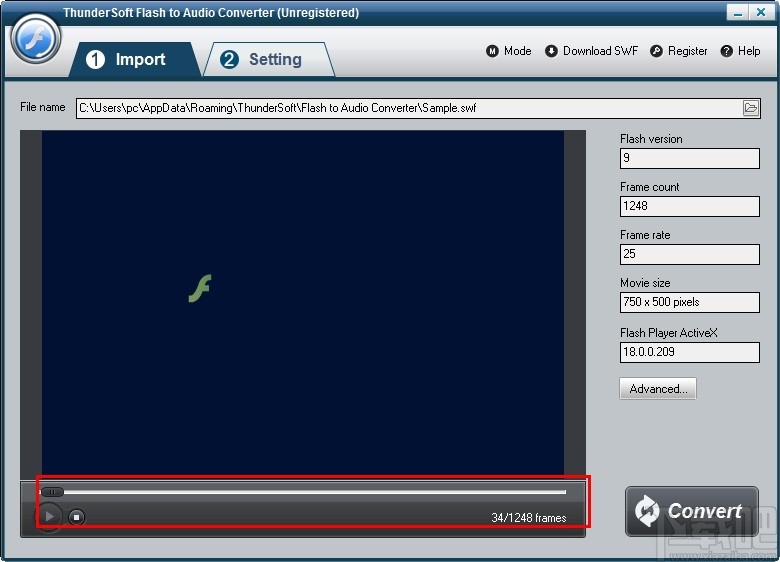Image resolution: width=780 pixels, height=562 pixels.
Task: Open the Register dialog
Action: click(679, 51)
